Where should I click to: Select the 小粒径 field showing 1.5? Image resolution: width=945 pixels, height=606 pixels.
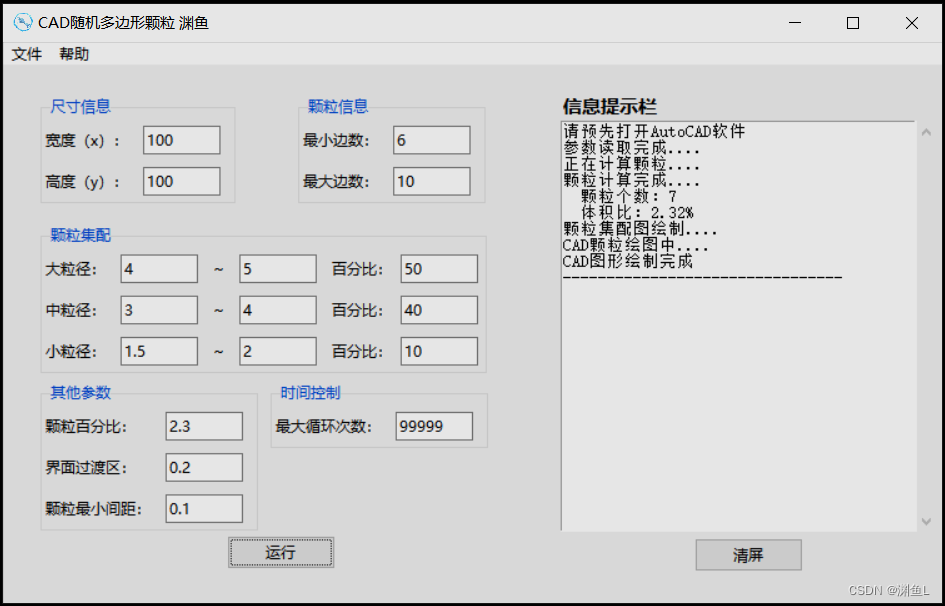click(x=159, y=351)
